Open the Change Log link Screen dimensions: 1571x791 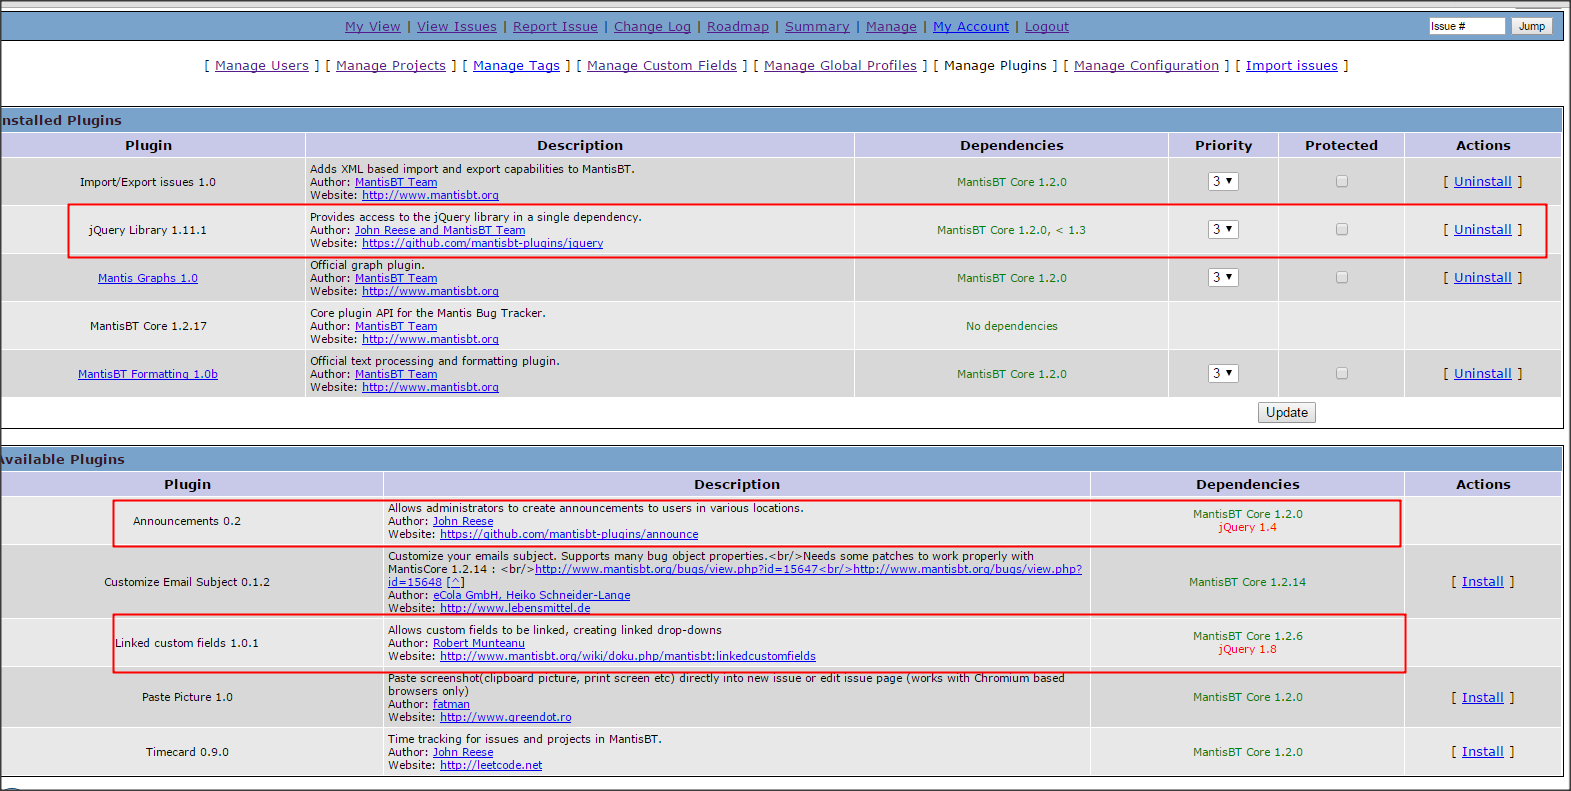point(652,27)
